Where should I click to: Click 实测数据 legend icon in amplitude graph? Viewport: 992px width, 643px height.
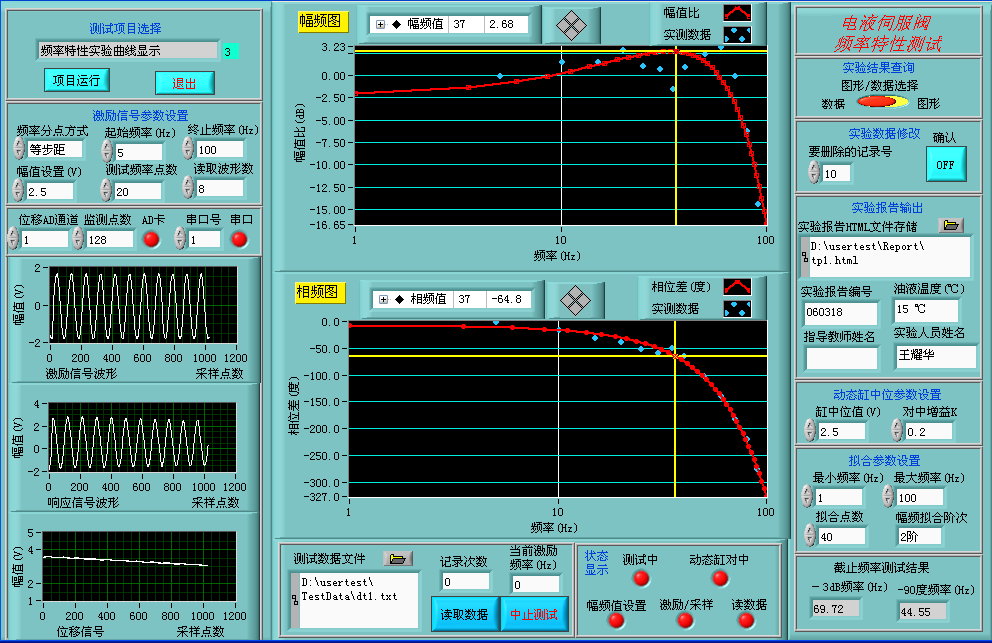(737, 34)
